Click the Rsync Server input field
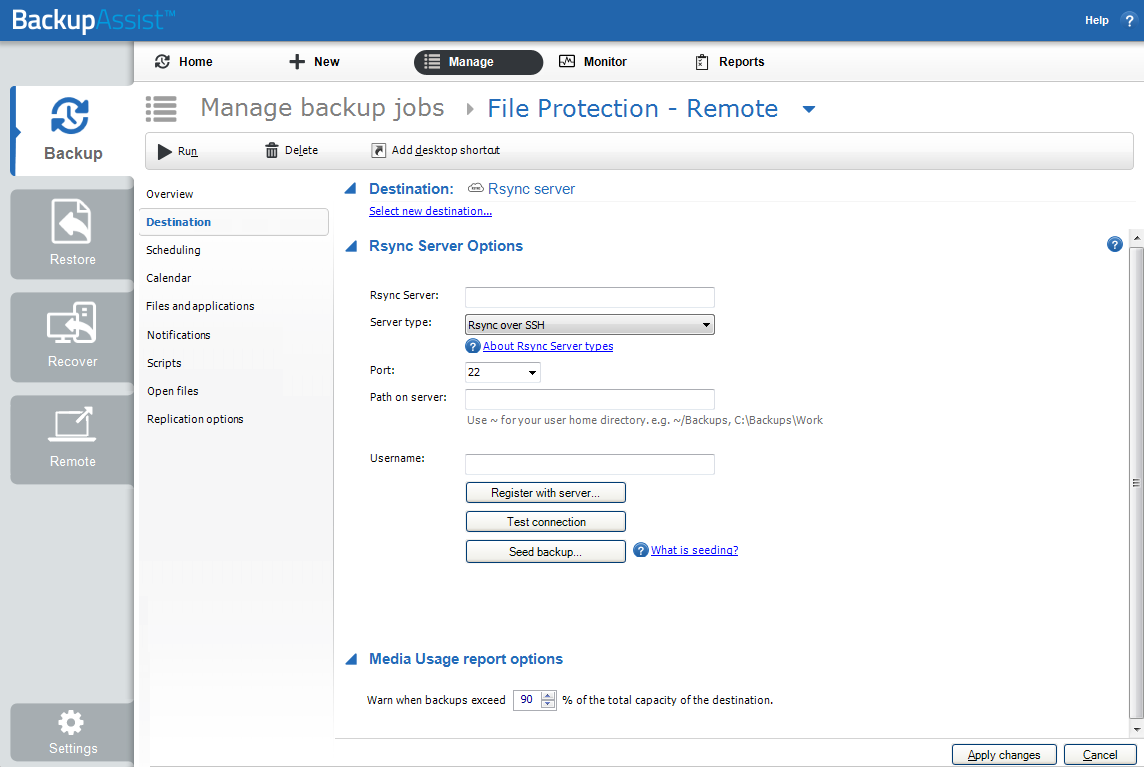 590,297
